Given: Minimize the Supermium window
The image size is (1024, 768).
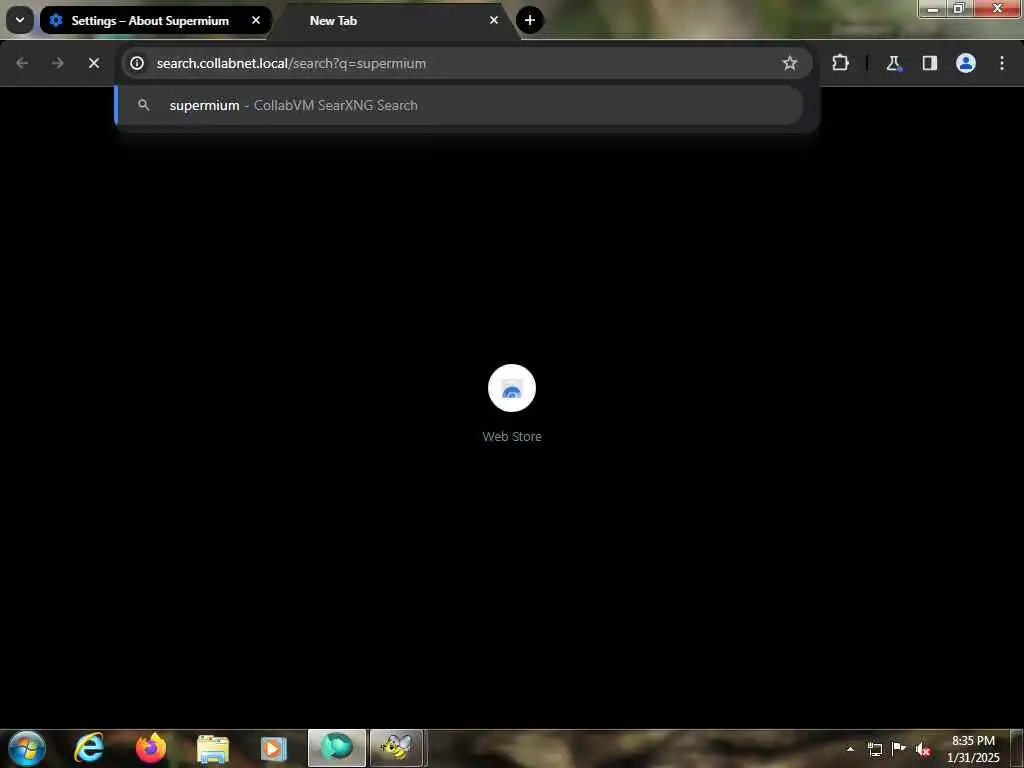Looking at the screenshot, I should [933, 8].
